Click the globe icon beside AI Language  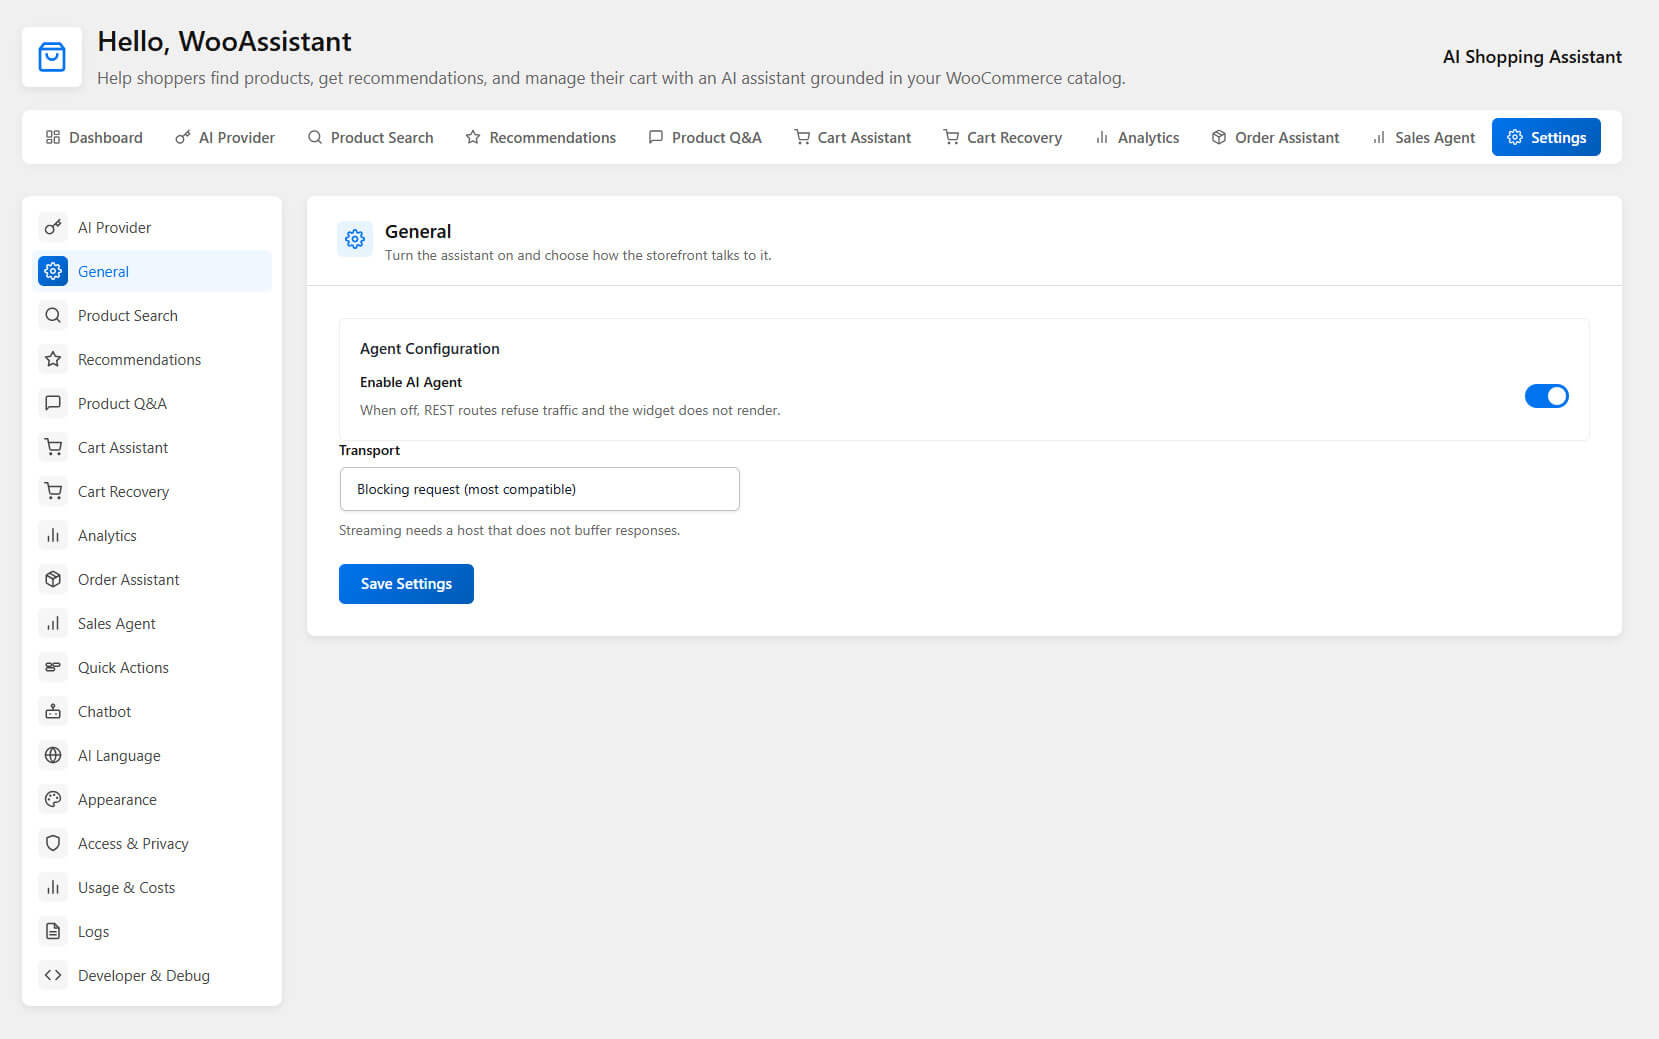point(53,755)
